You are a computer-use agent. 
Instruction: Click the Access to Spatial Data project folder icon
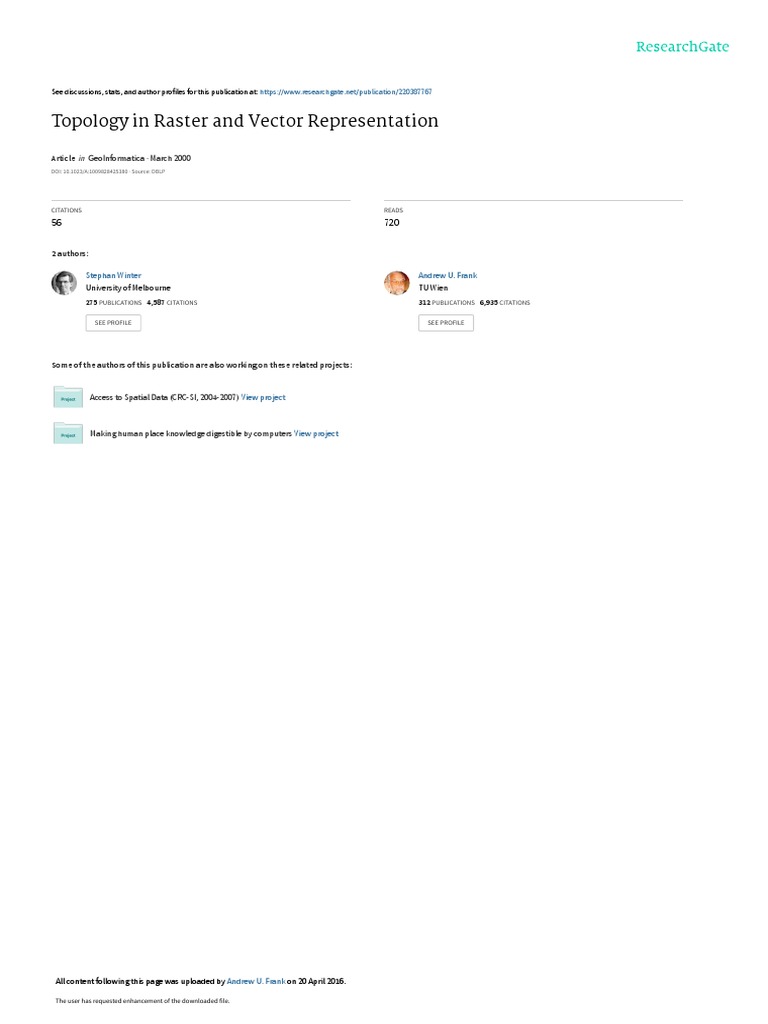point(68,397)
